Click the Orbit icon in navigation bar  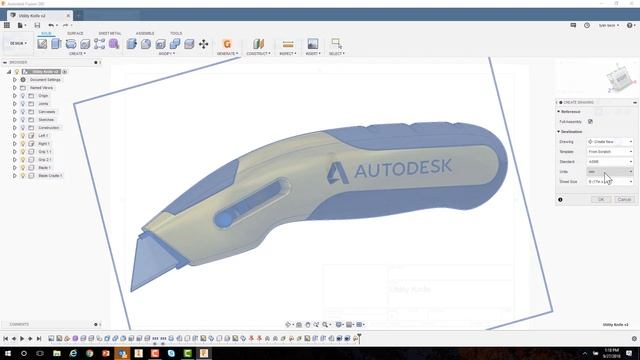click(x=289, y=324)
